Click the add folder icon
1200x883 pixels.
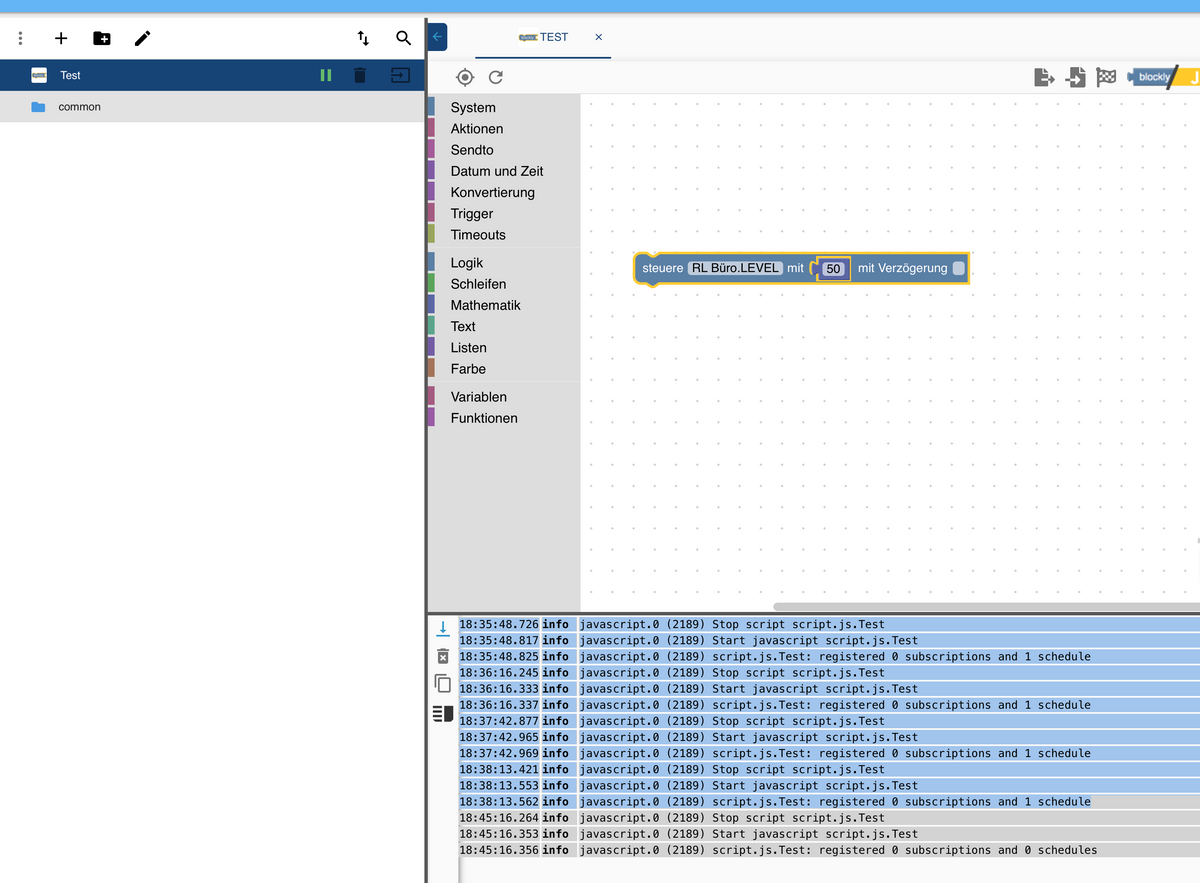pyautogui.click(x=102, y=38)
